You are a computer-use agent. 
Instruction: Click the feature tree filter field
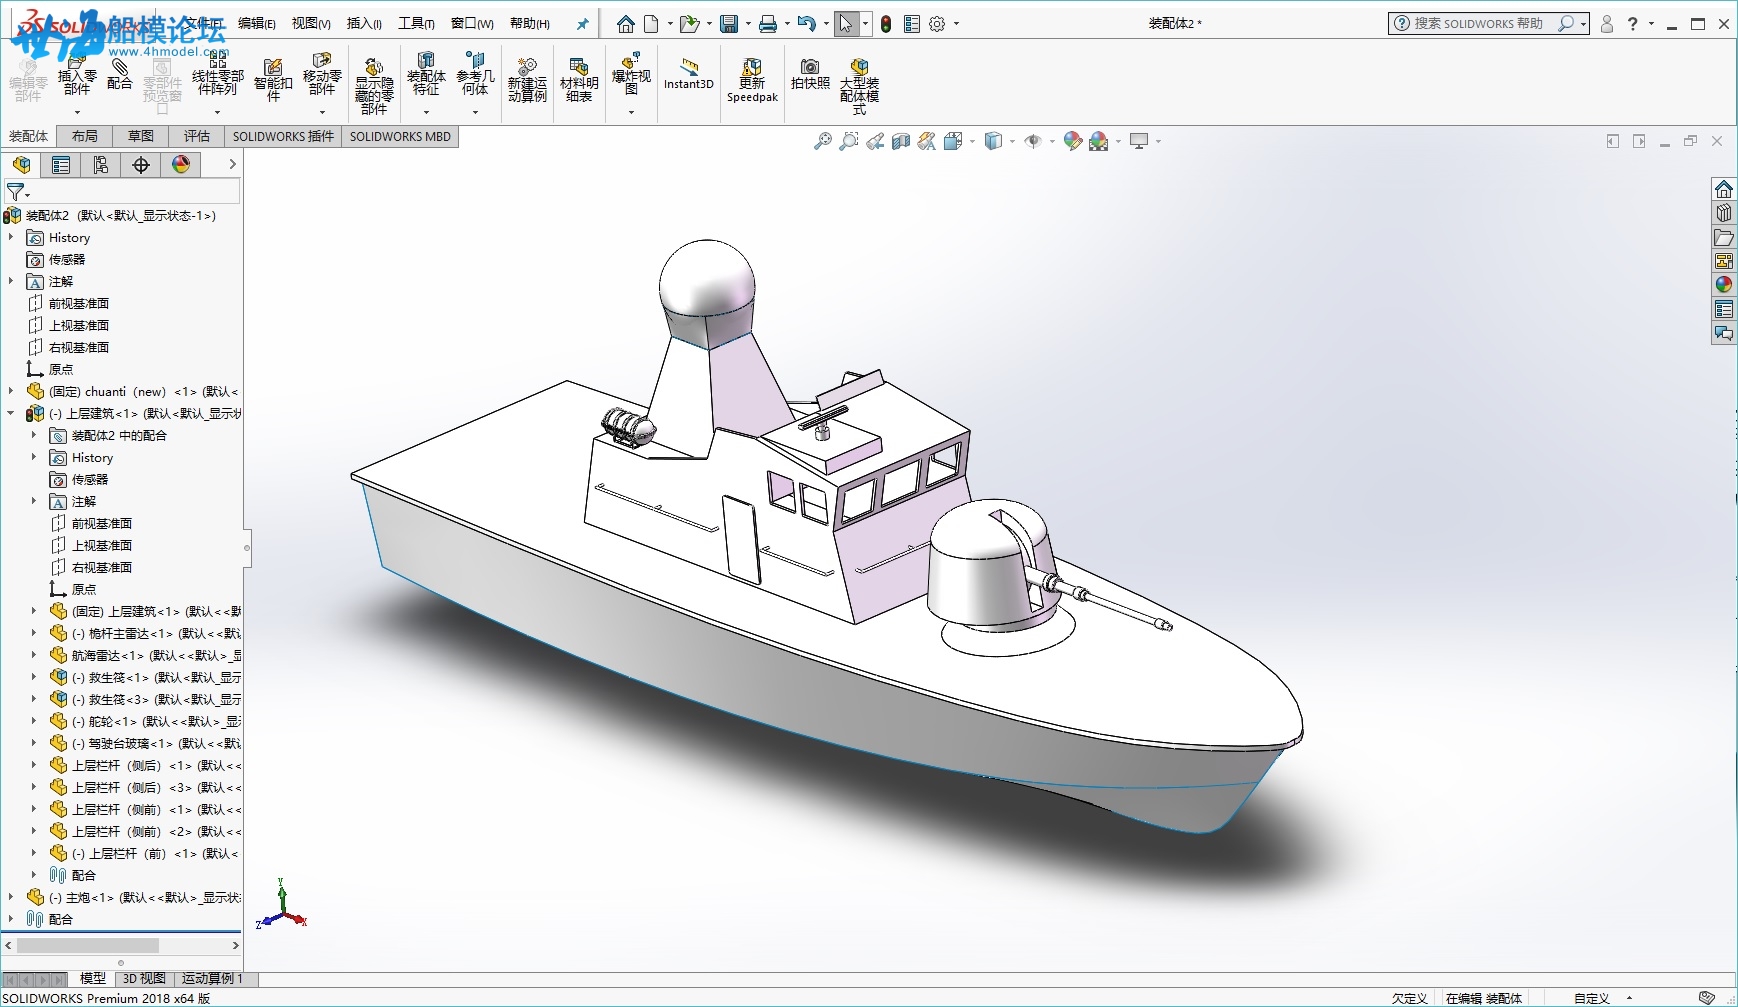[122, 191]
